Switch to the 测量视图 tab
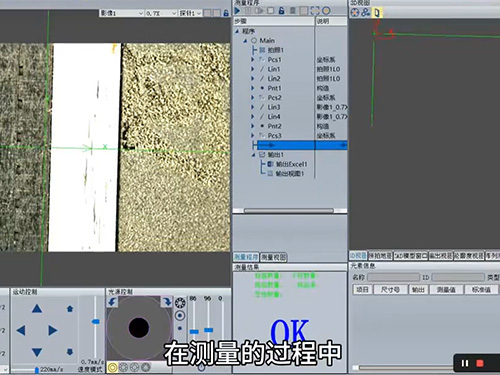 tap(273, 257)
